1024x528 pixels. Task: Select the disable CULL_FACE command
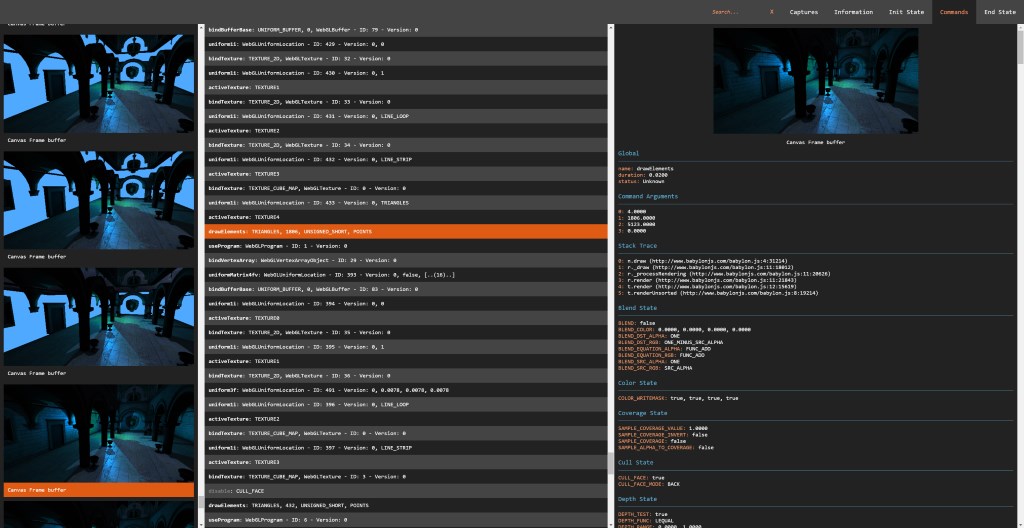(x=406, y=491)
